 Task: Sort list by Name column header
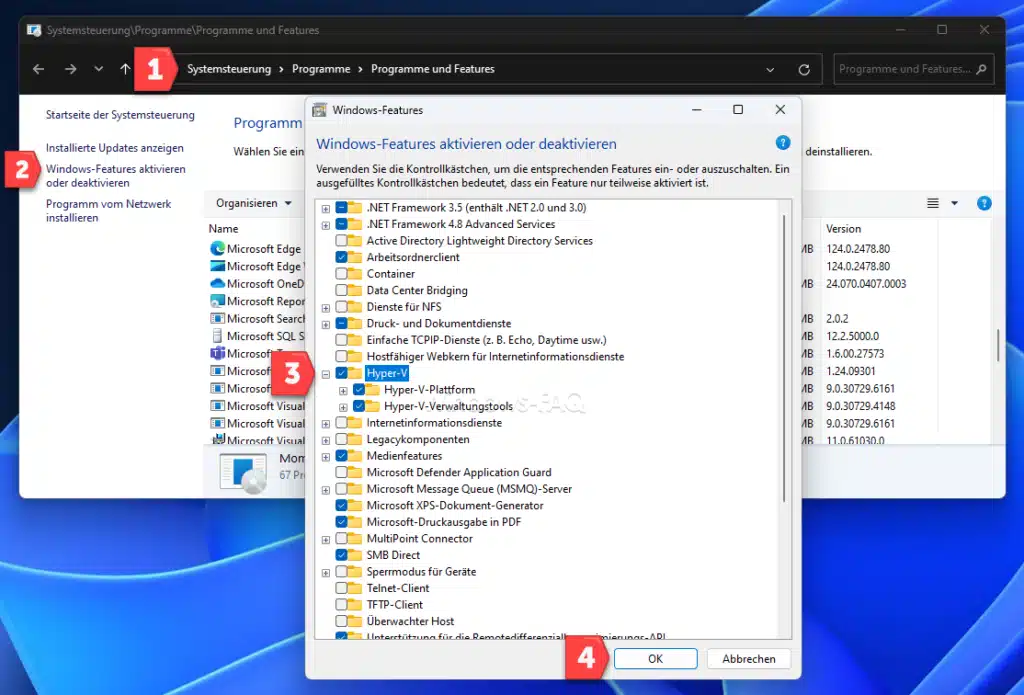tap(223, 229)
